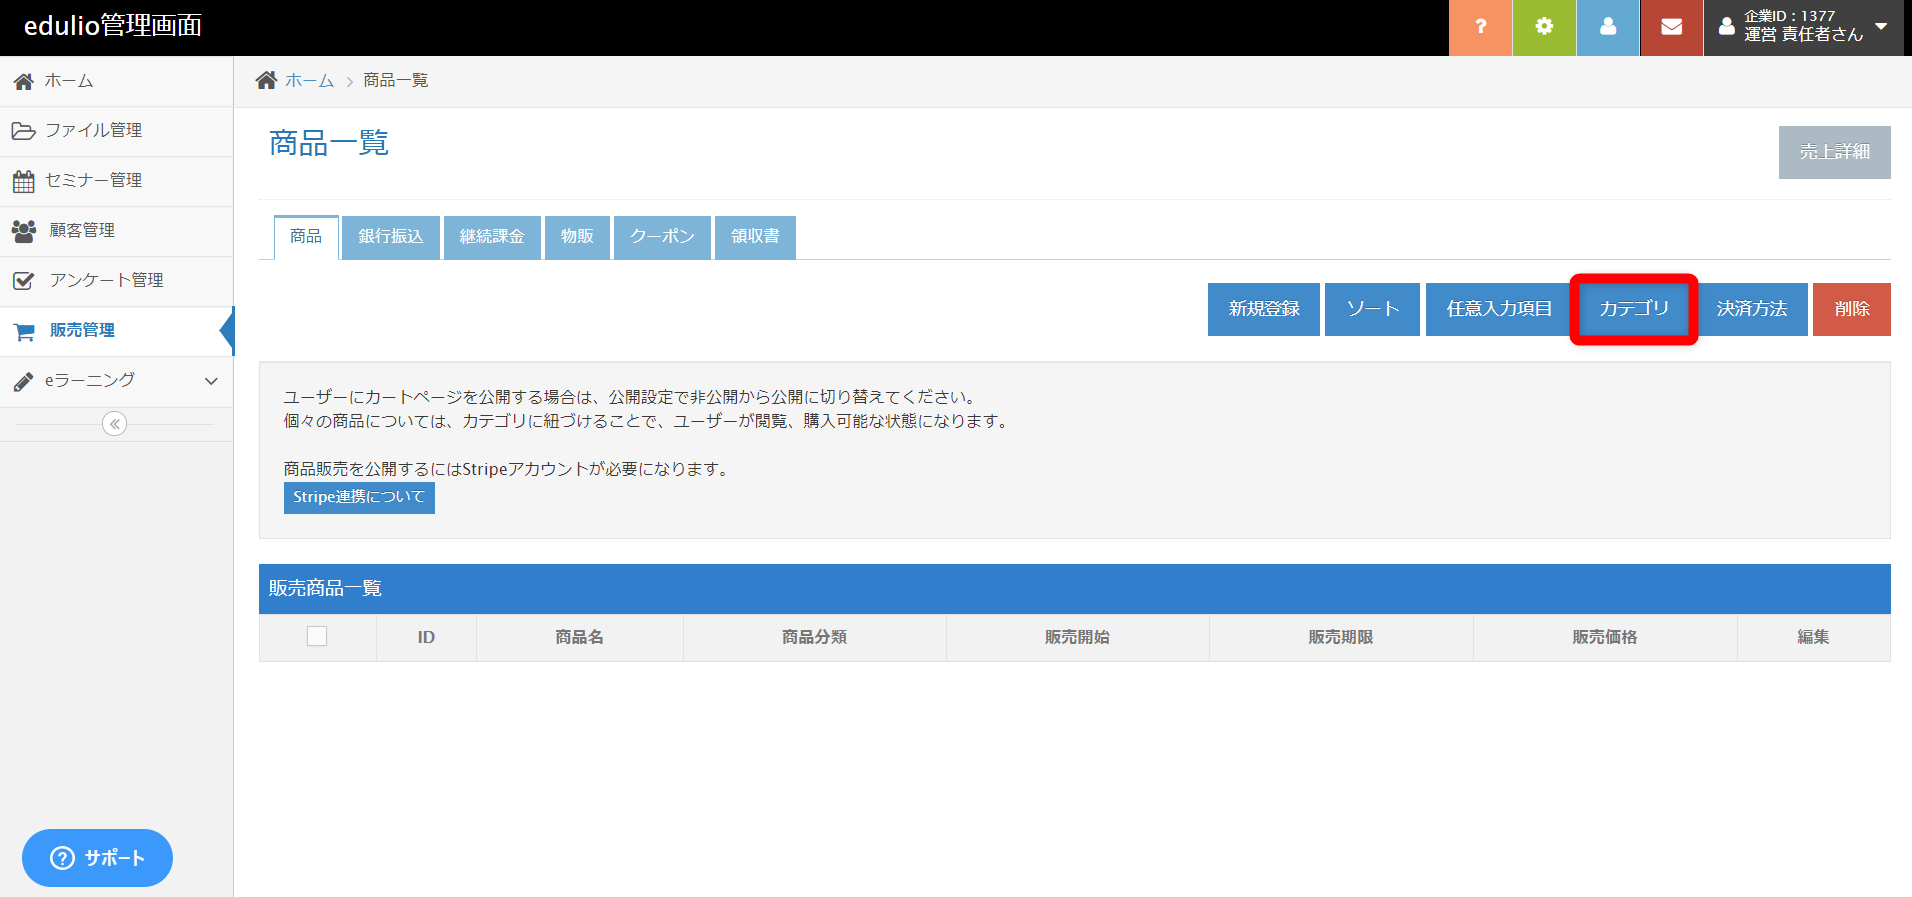Click the home icon in breadcrumb
Image resolution: width=1912 pixels, height=897 pixels.
tap(266, 80)
